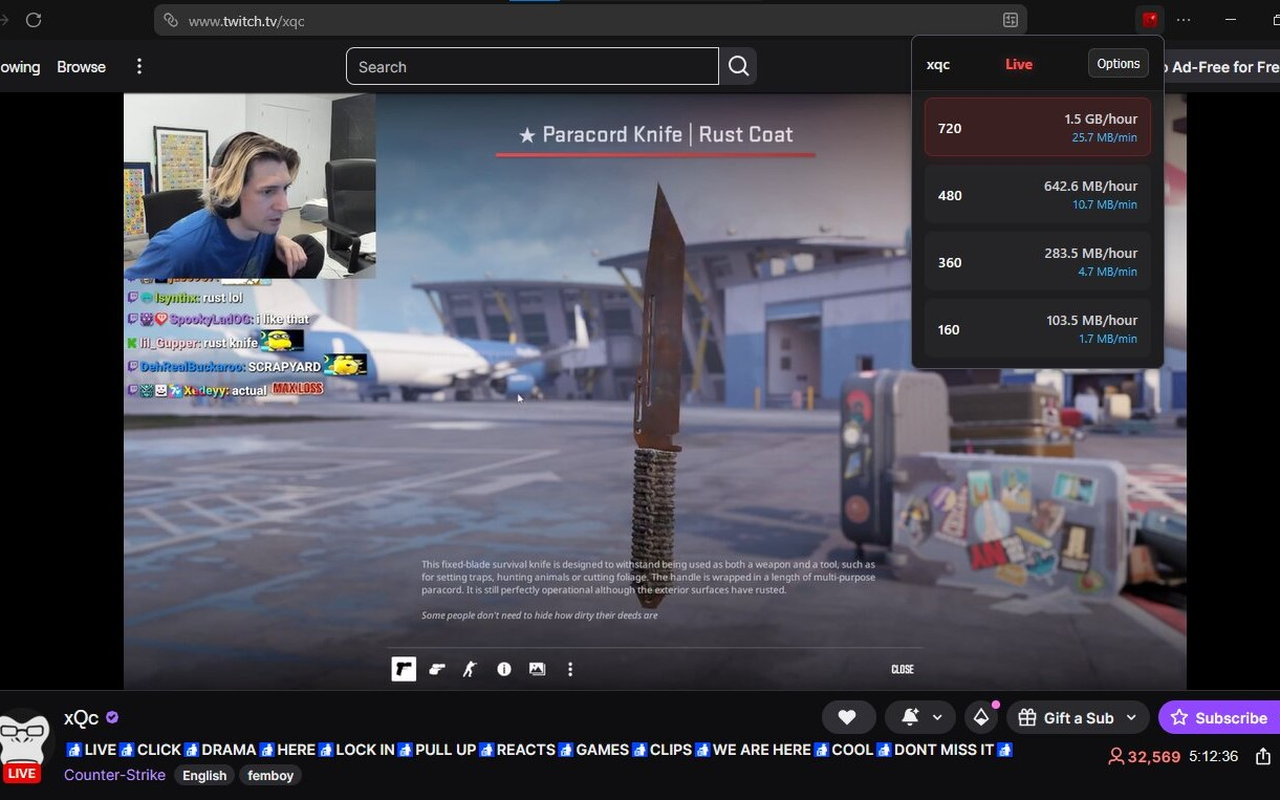1280x800 pixels.
Task: Click the notification bell icon
Action: pos(910,717)
